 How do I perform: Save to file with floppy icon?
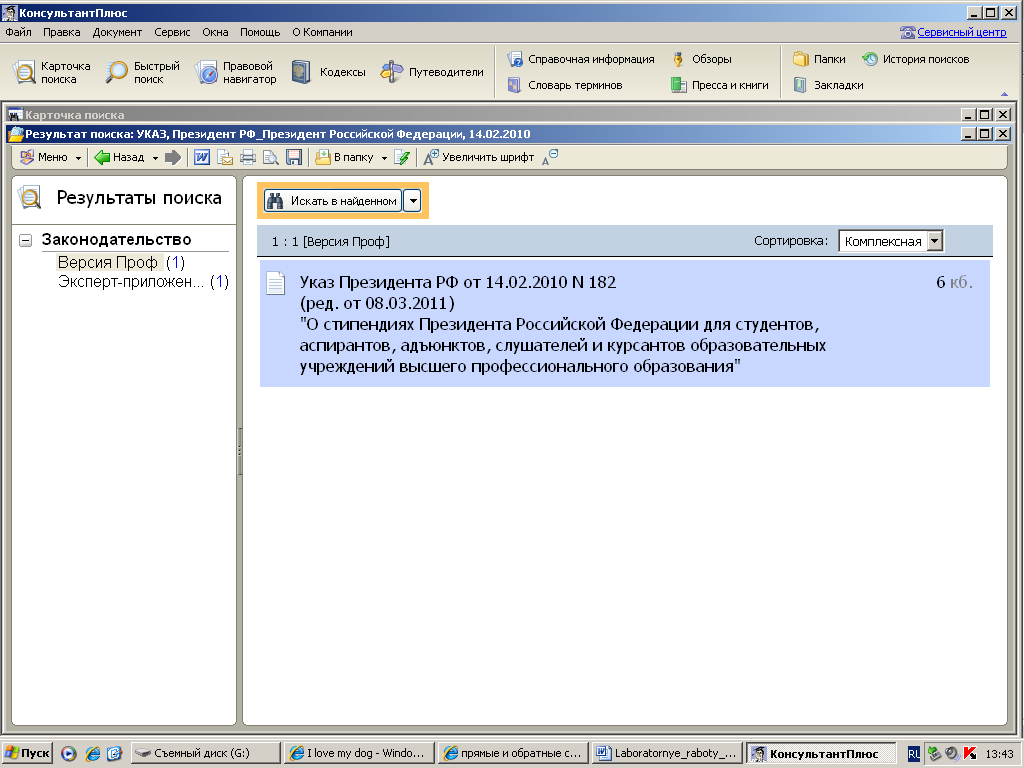click(x=294, y=157)
